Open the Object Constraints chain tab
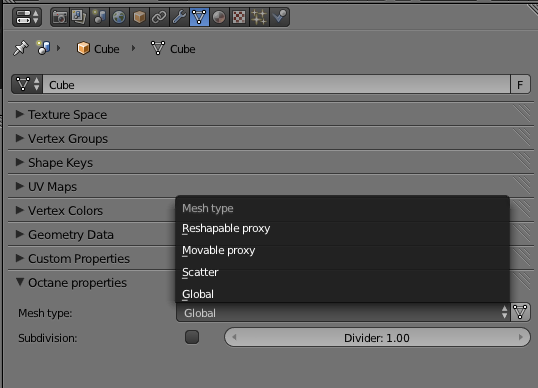Image resolution: width=538 pixels, height=388 pixels. tap(159, 17)
